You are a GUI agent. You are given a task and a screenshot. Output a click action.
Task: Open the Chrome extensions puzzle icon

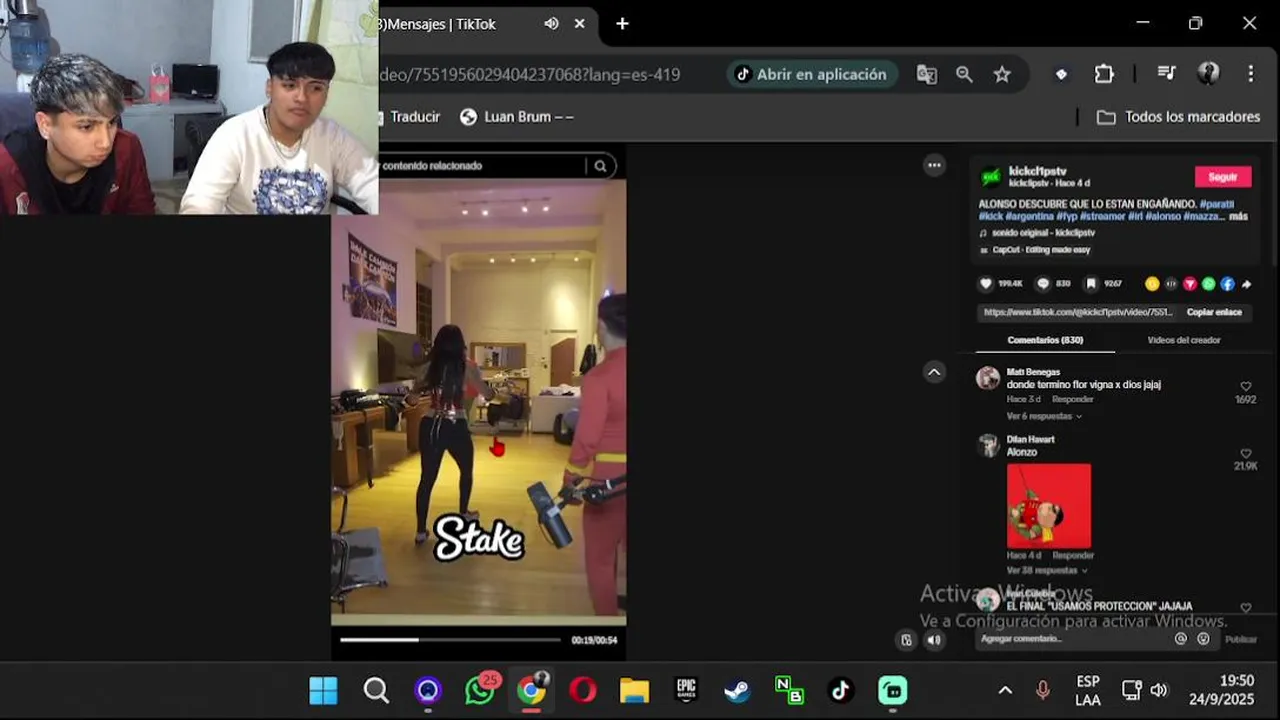pyautogui.click(x=1104, y=74)
